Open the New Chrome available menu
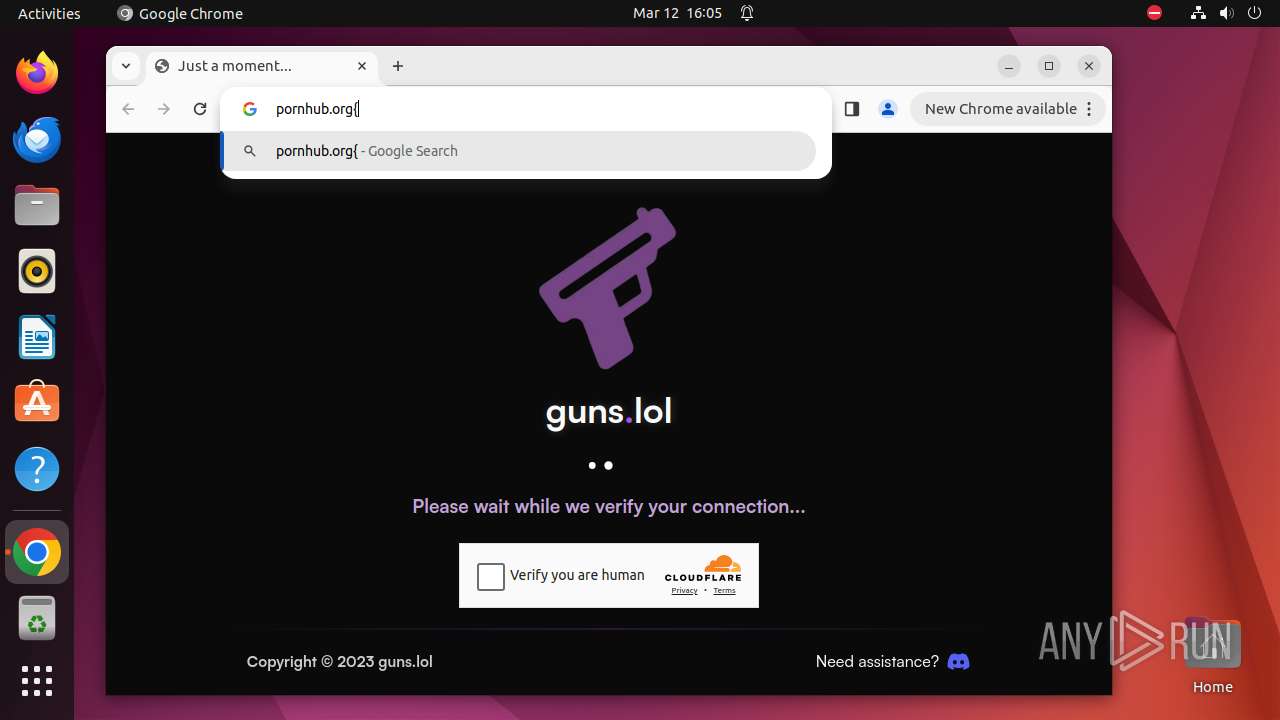 (1008, 109)
